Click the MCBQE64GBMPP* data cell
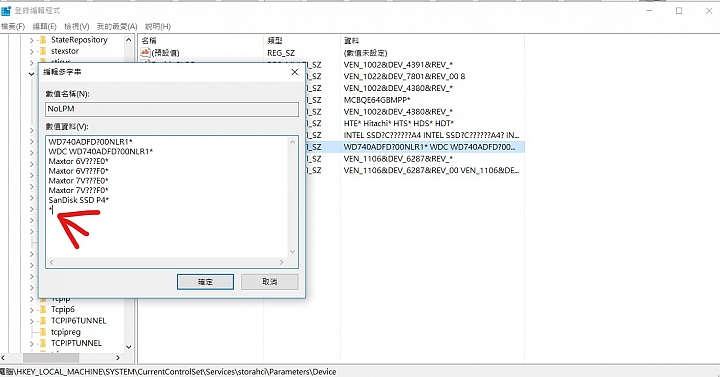The width and height of the screenshot is (720, 377). click(x=377, y=100)
